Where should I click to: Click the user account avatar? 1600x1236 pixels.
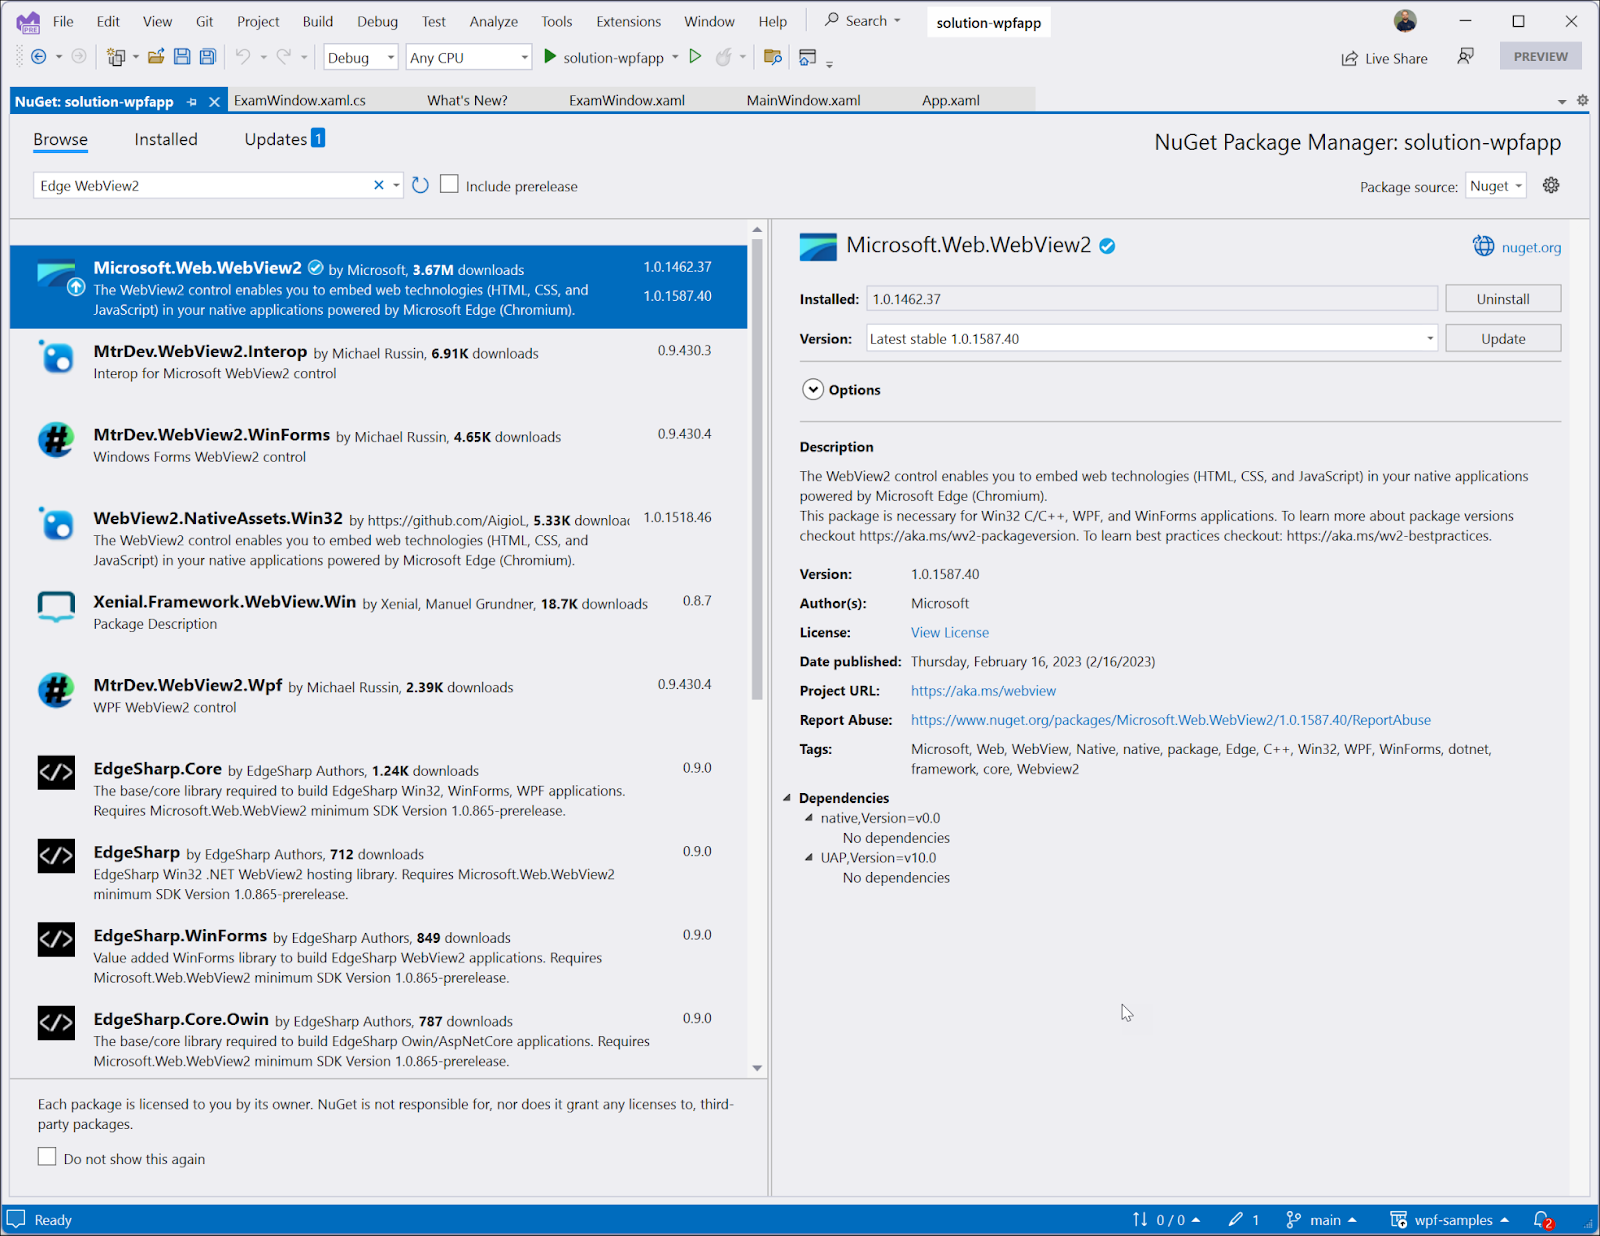(x=1405, y=21)
